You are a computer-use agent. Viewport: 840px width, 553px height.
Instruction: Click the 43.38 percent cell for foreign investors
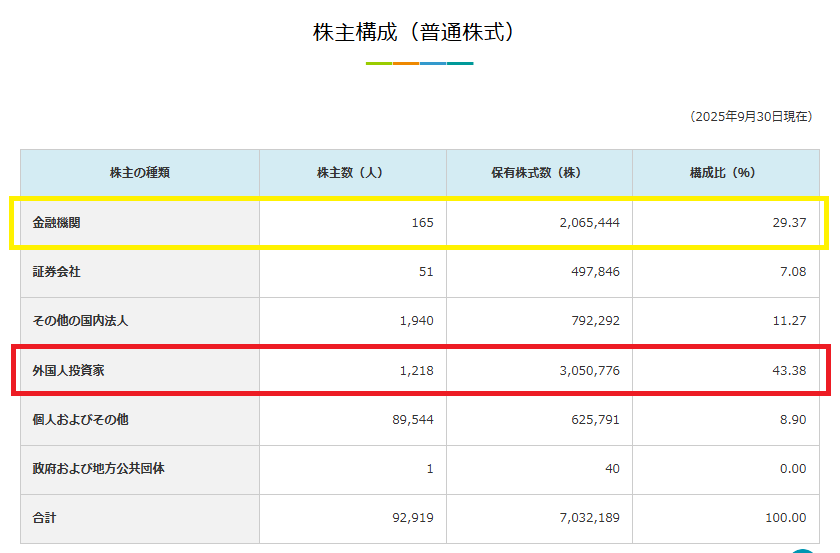pyautogui.click(x=788, y=371)
